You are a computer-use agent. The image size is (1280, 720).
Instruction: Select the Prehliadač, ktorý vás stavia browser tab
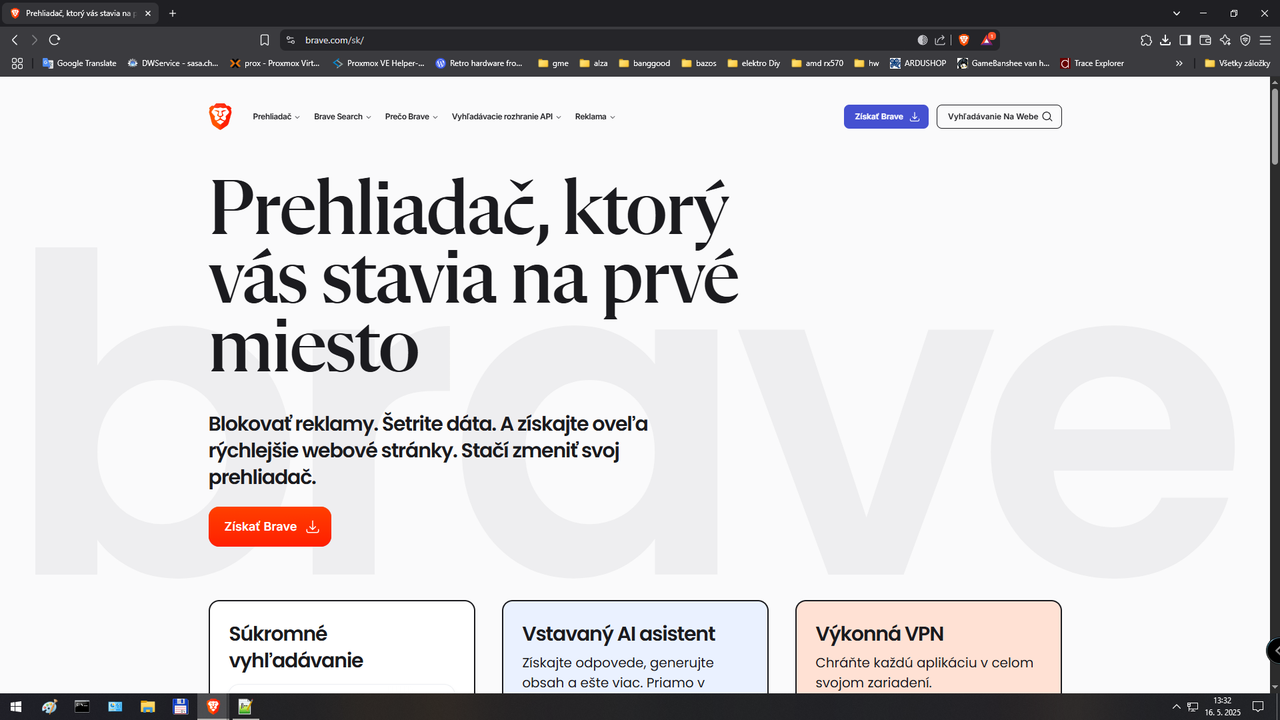click(x=78, y=13)
